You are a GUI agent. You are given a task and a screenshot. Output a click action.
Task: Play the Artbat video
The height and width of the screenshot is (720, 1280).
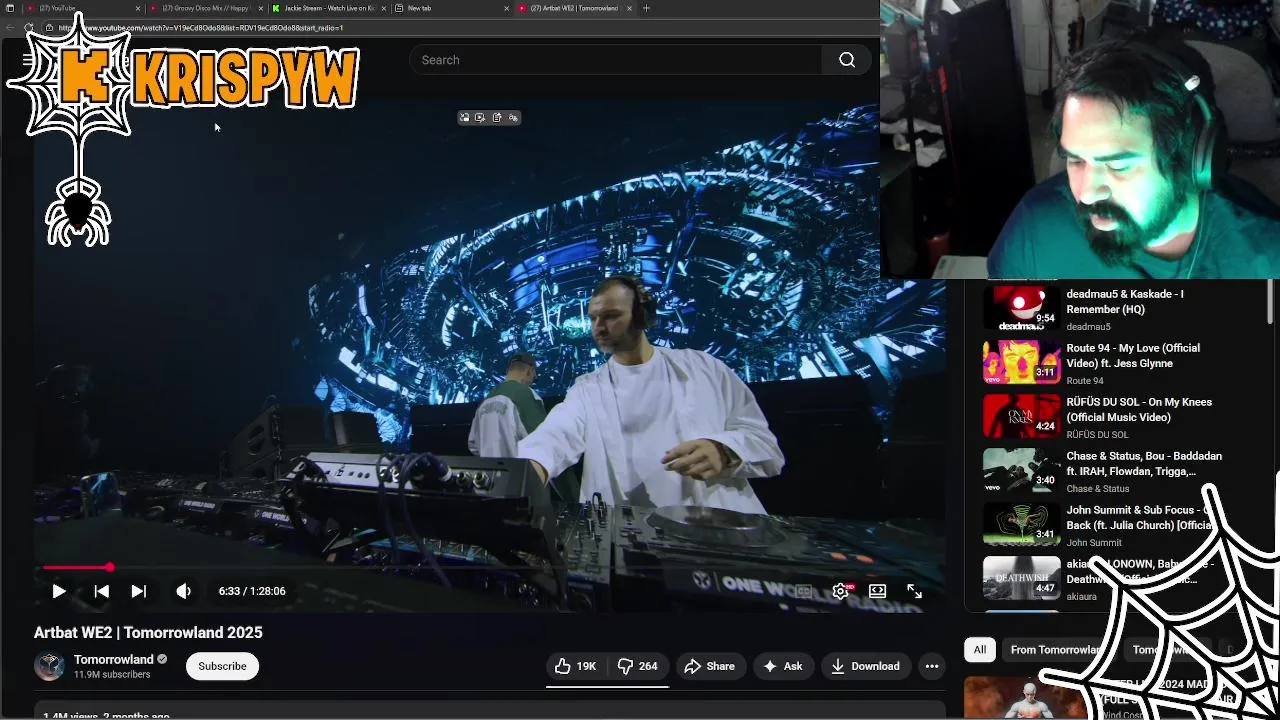(59, 591)
